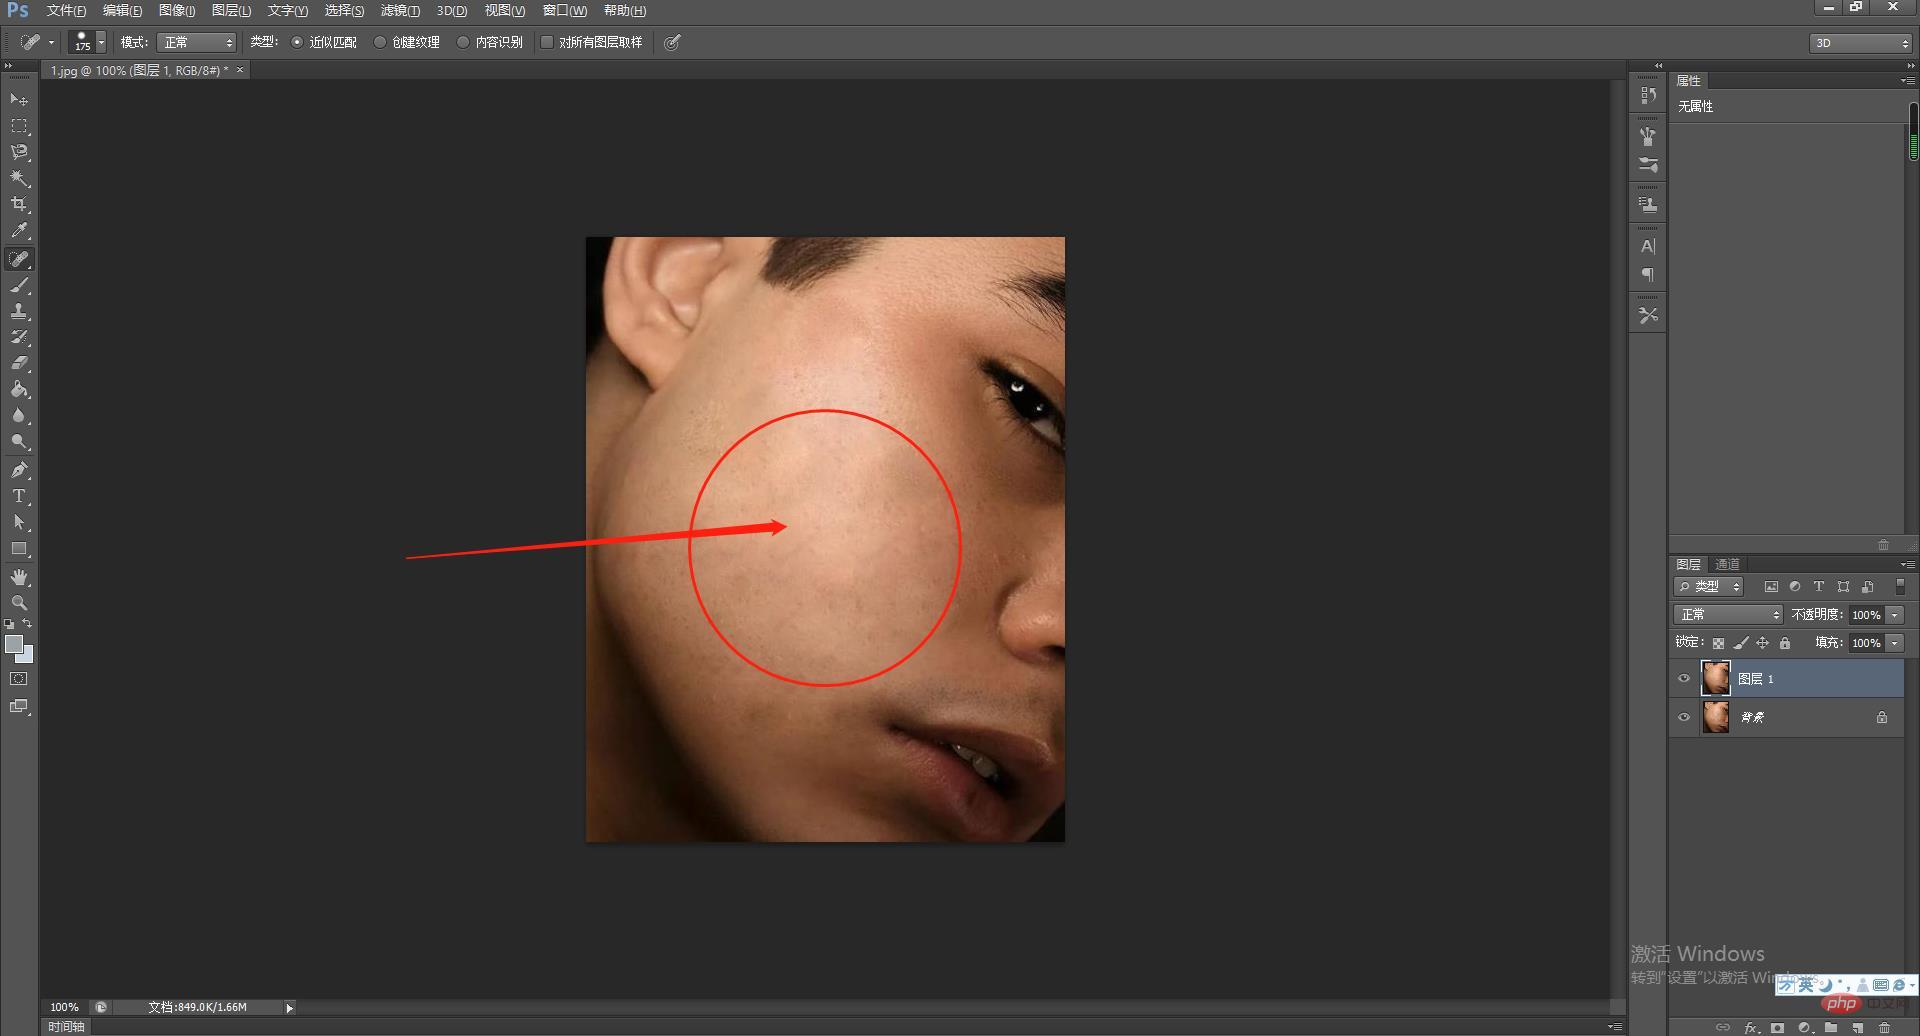The height and width of the screenshot is (1036, 1920).
Task: Click the delete layer trash icon
Action: click(x=1885, y=1027)
